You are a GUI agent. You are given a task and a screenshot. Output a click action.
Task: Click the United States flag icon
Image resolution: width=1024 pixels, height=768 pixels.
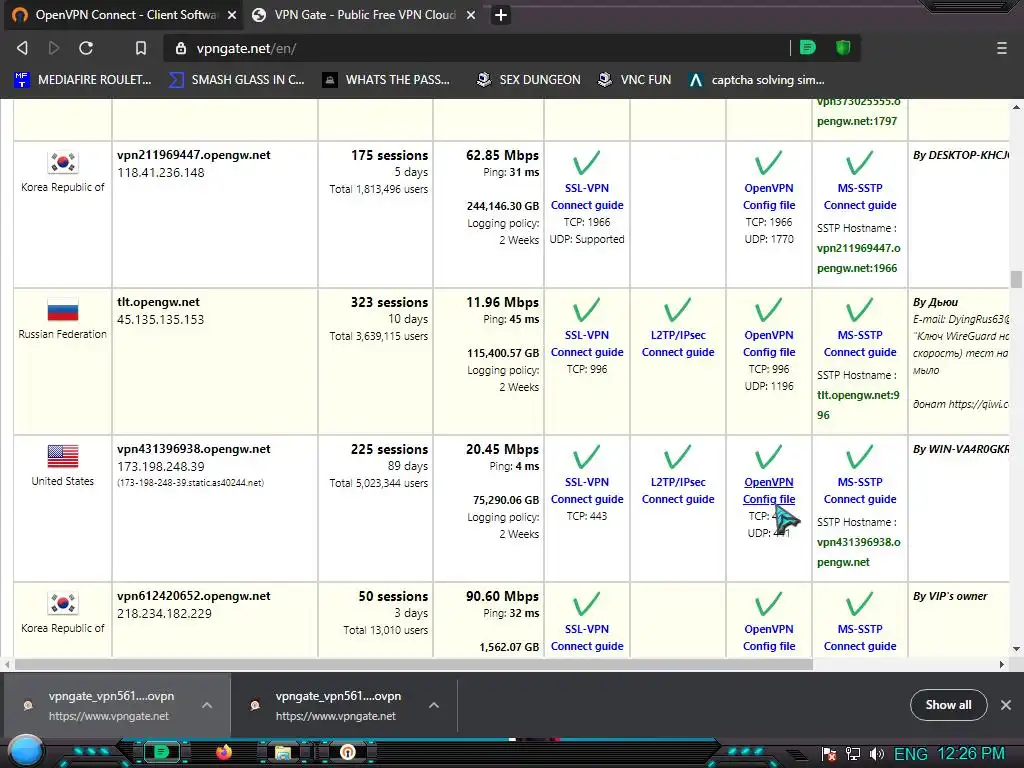(x=63, y=456)
